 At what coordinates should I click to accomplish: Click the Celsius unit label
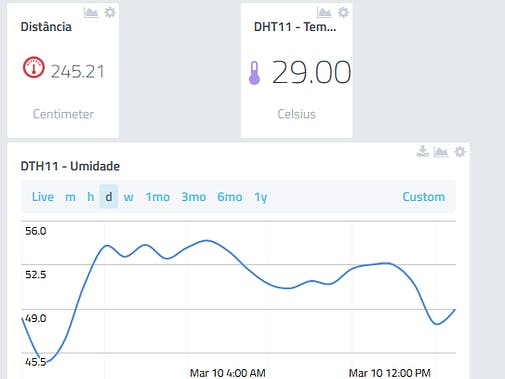297,114
